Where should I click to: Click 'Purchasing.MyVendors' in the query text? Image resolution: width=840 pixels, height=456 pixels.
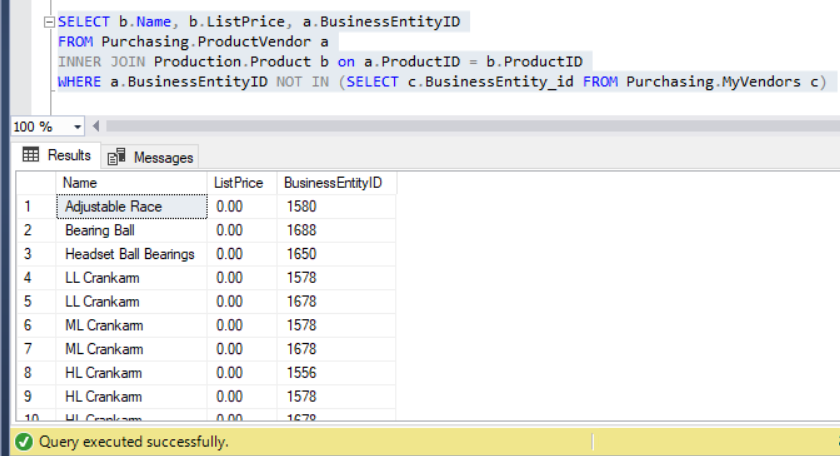pyautogui.click(x=713, y=81)
